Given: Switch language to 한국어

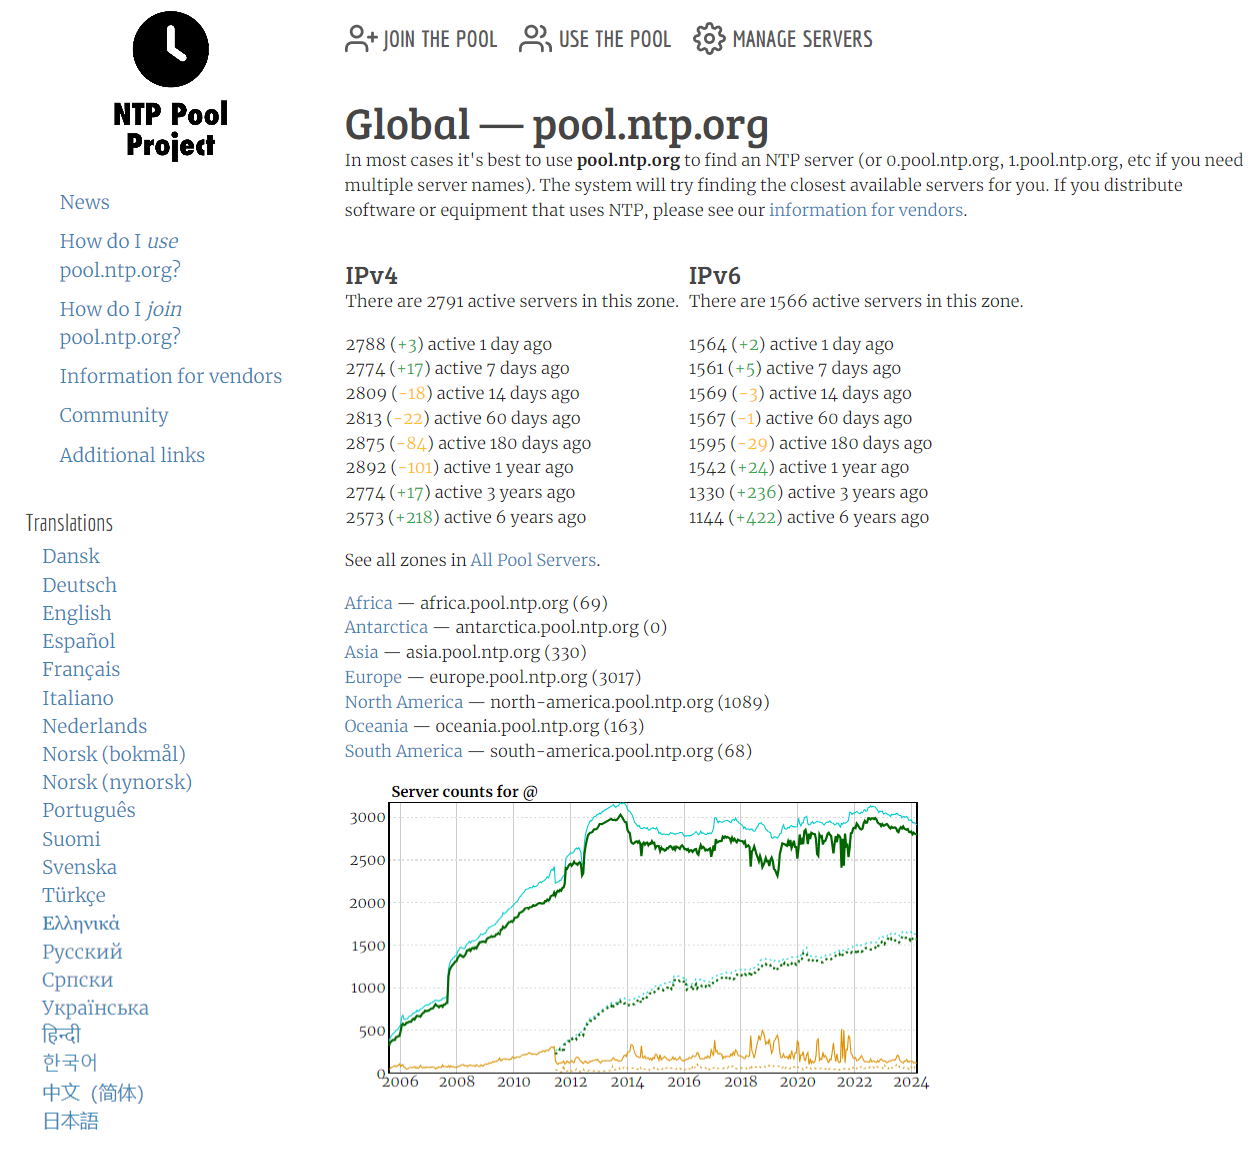Looking at the screenshot, I should [69, 1062].
